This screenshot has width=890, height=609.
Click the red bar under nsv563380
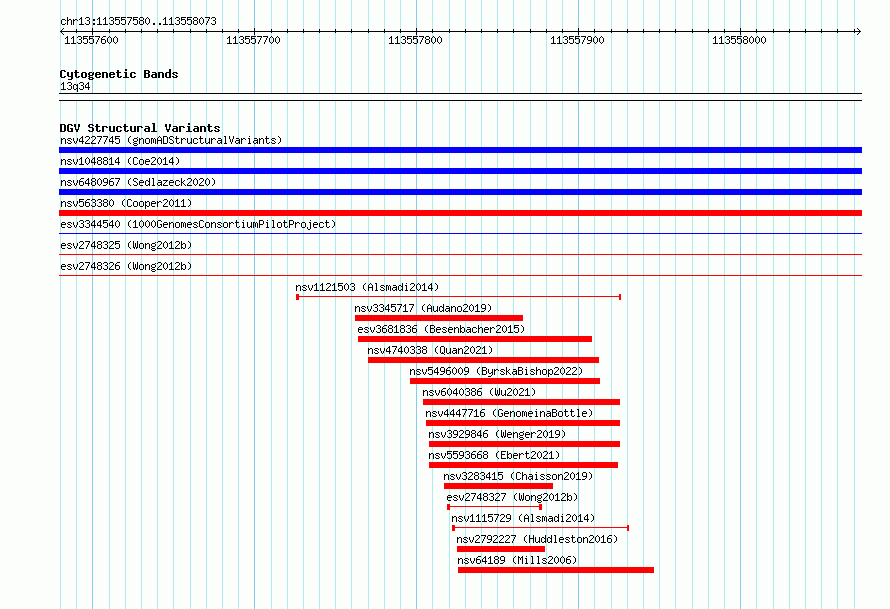pos(460,213)
